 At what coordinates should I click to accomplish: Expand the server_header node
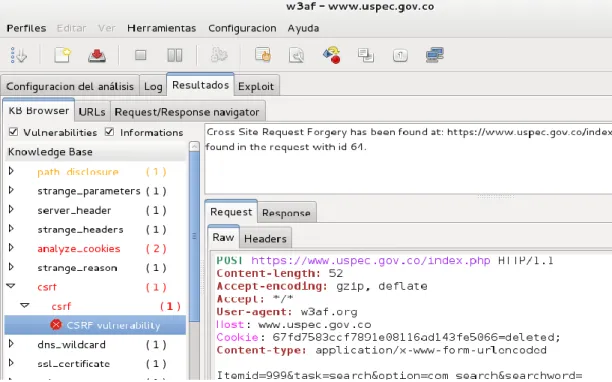(x=11, y=210)
